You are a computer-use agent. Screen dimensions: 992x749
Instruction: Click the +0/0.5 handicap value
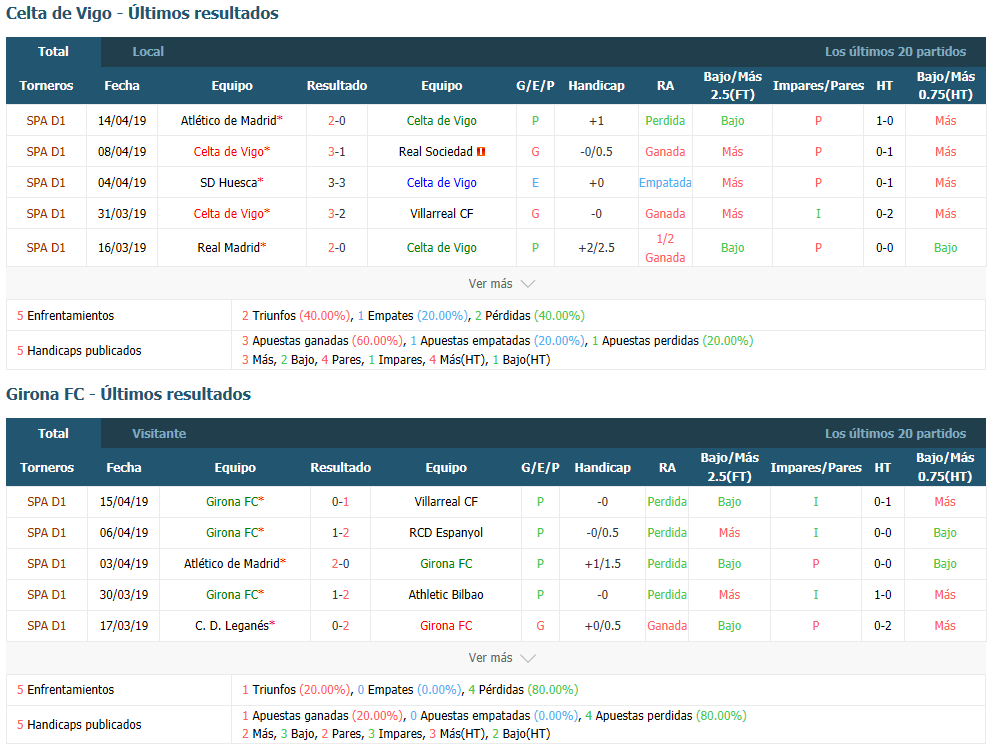click(602, 626)
